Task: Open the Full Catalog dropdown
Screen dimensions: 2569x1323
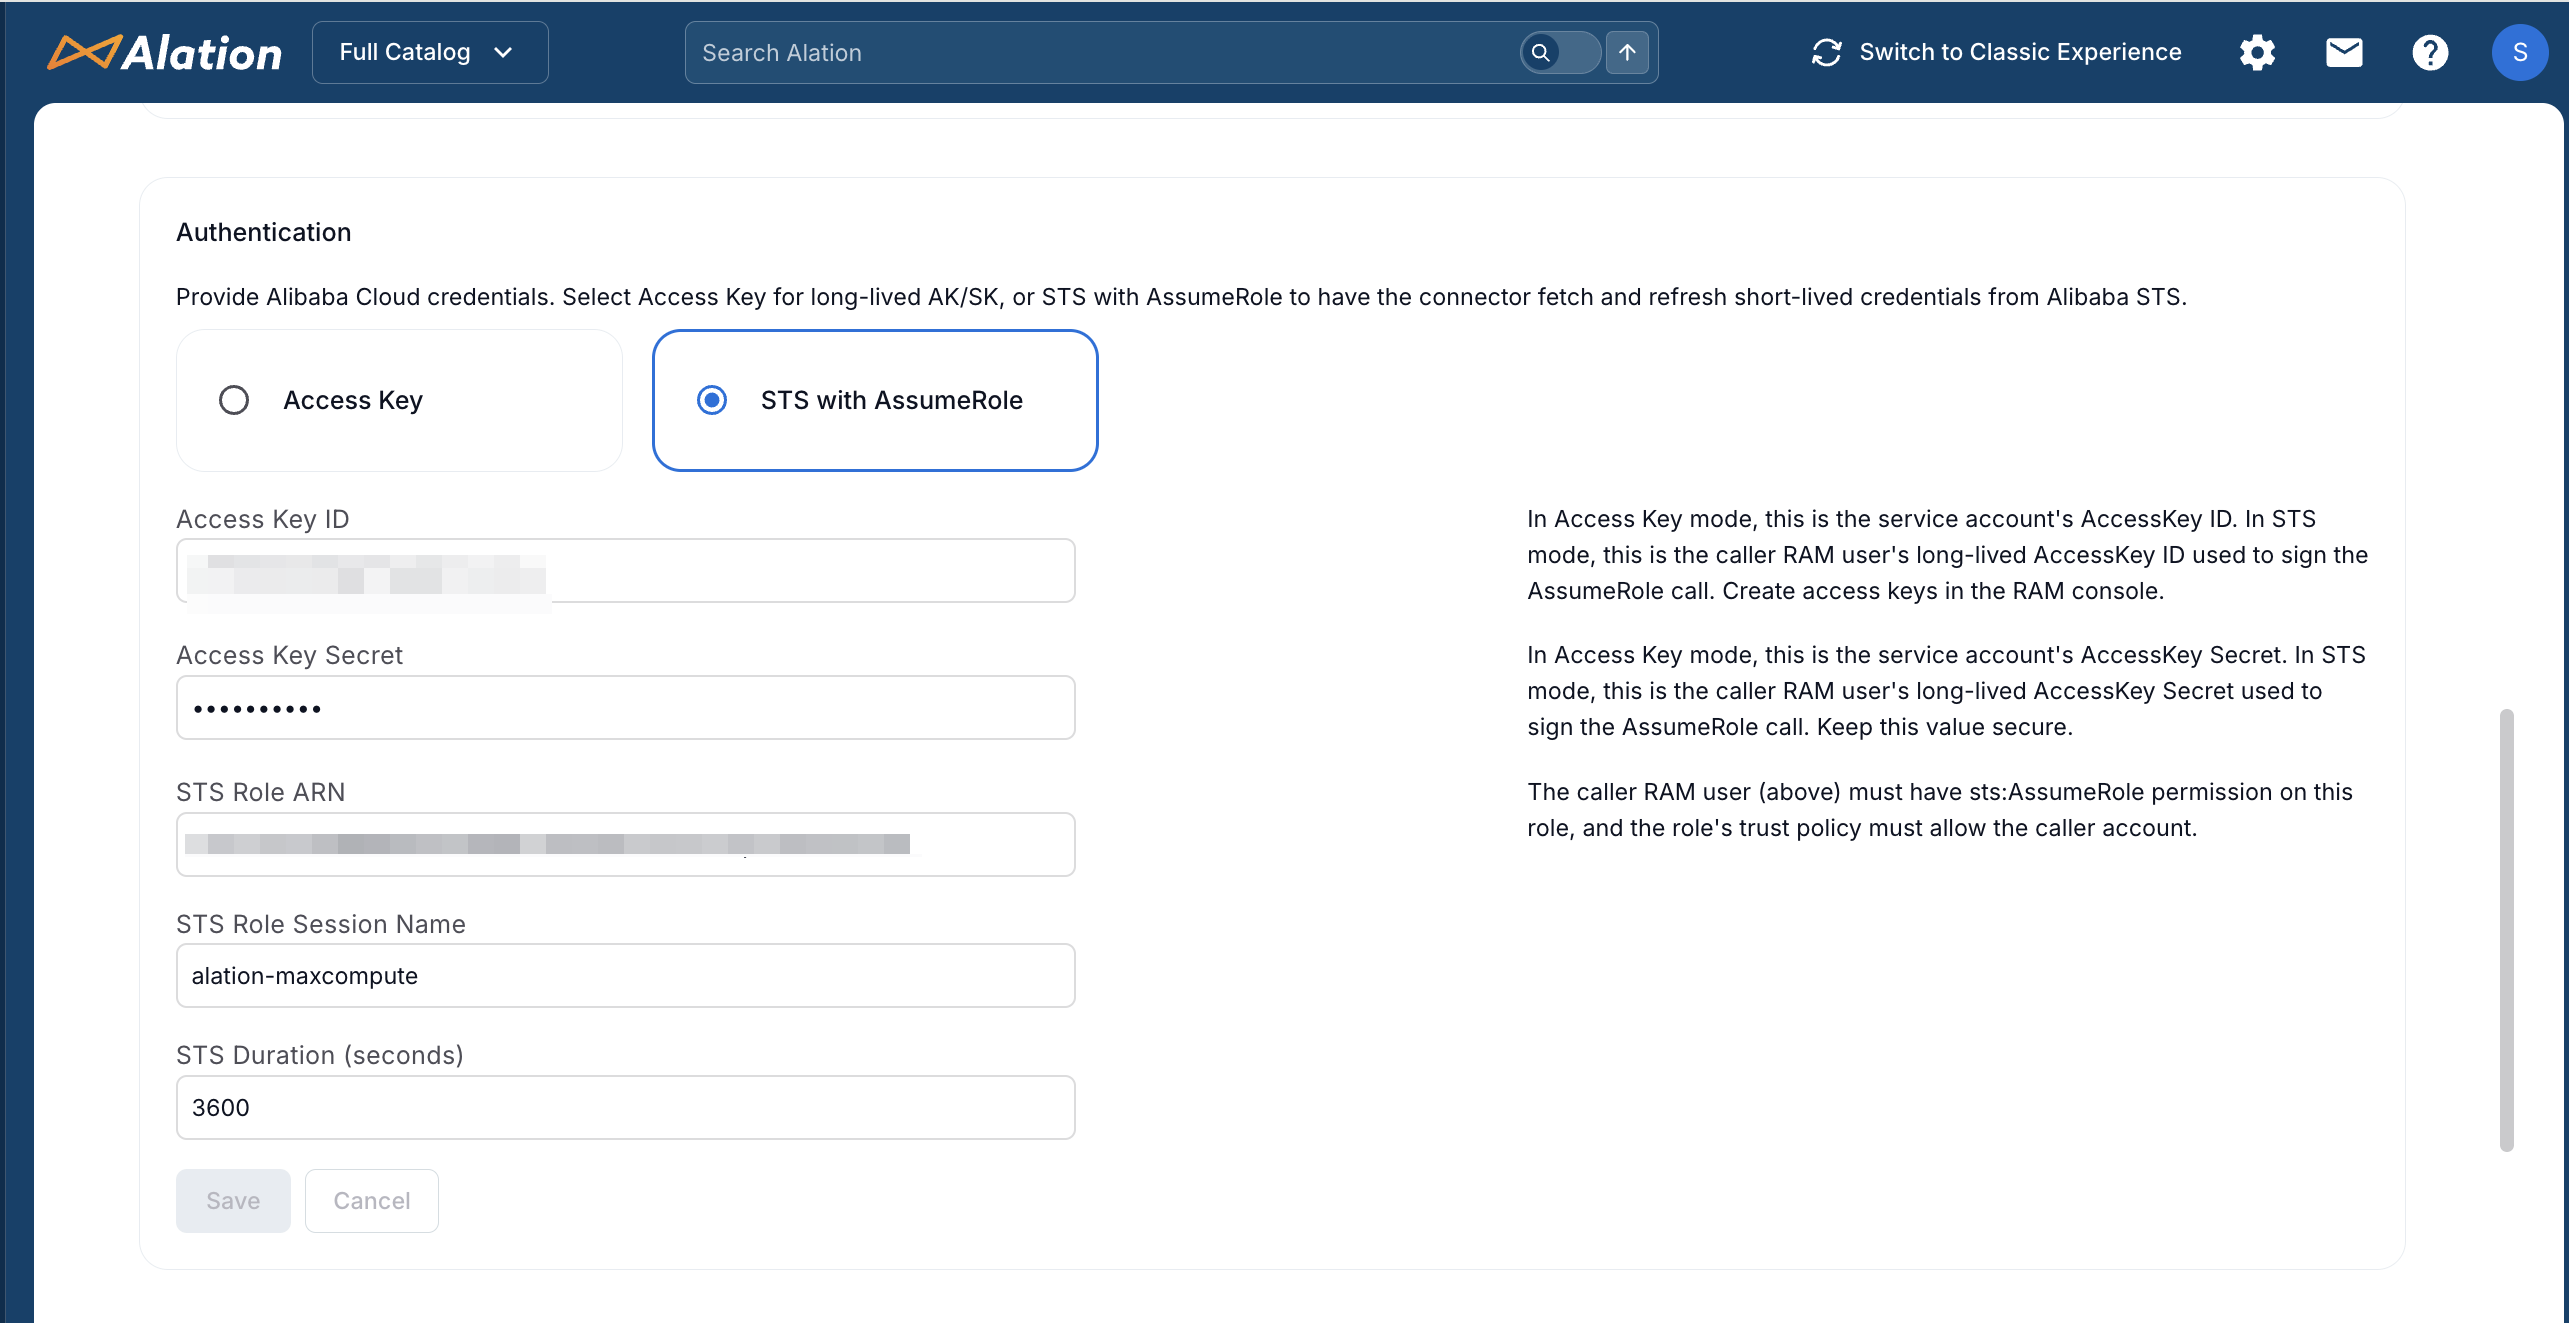Action: pyautogui.click(x=430, y=52)
